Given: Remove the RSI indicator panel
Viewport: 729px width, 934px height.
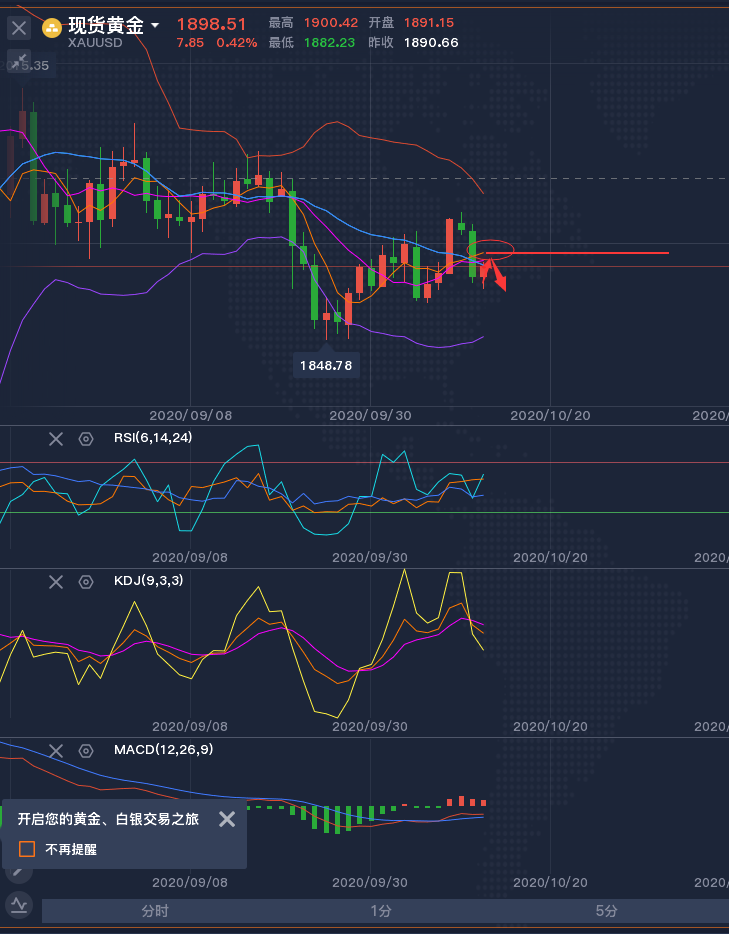Looking at the screenshot, I should point(56,438).
